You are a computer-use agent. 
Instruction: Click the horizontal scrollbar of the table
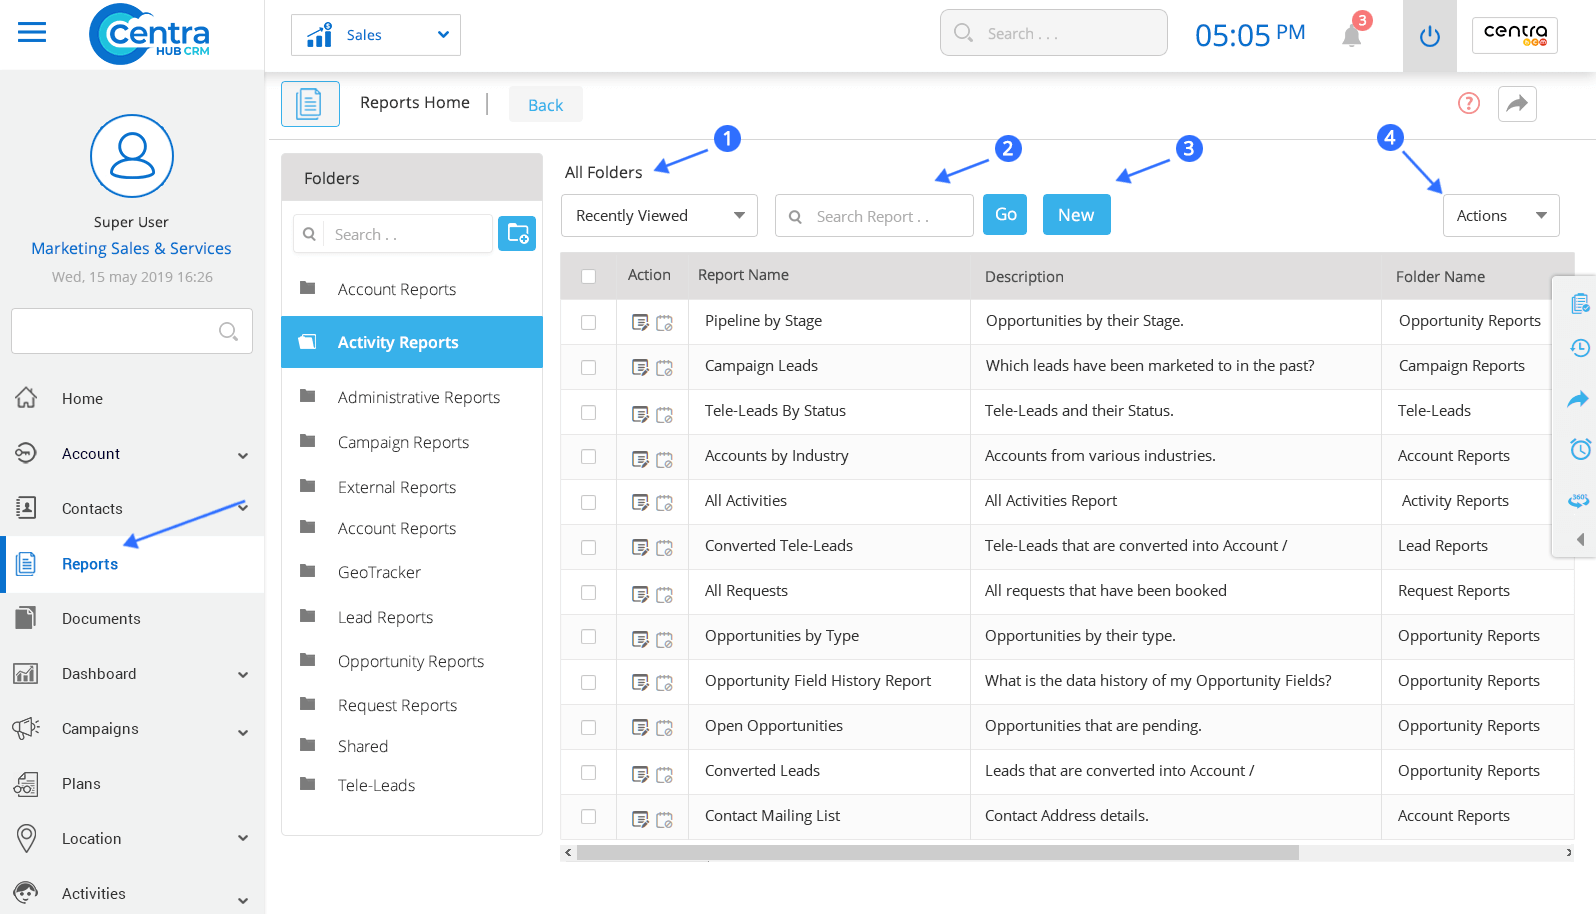coord(938,853)
